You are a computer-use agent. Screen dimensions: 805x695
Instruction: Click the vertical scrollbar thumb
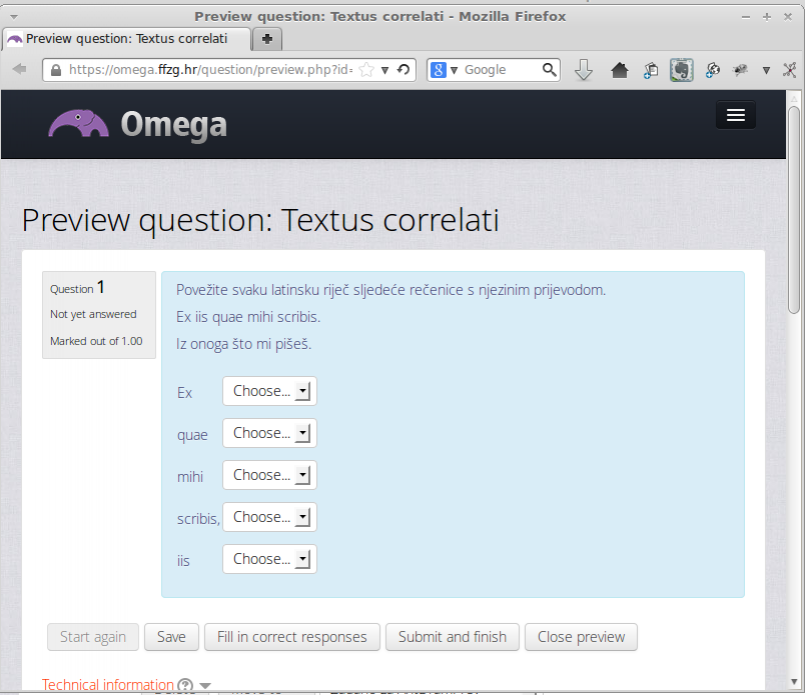pyautogui.click(x=794, y=209)
